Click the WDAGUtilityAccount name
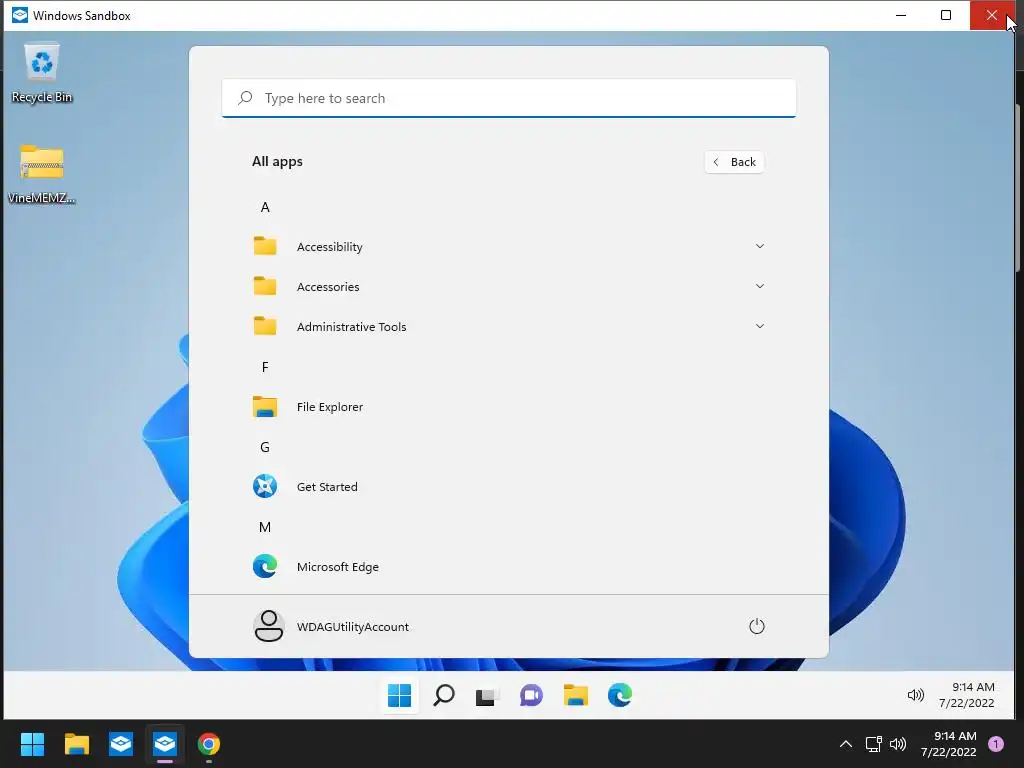Screen dimensions: 1024x768 (x=353, y=627)
